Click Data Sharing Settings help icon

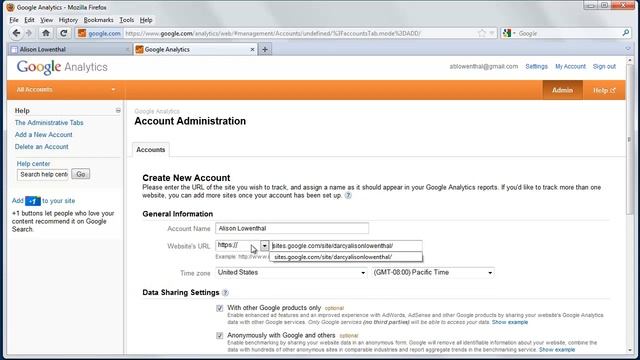[x=225, y=293]
